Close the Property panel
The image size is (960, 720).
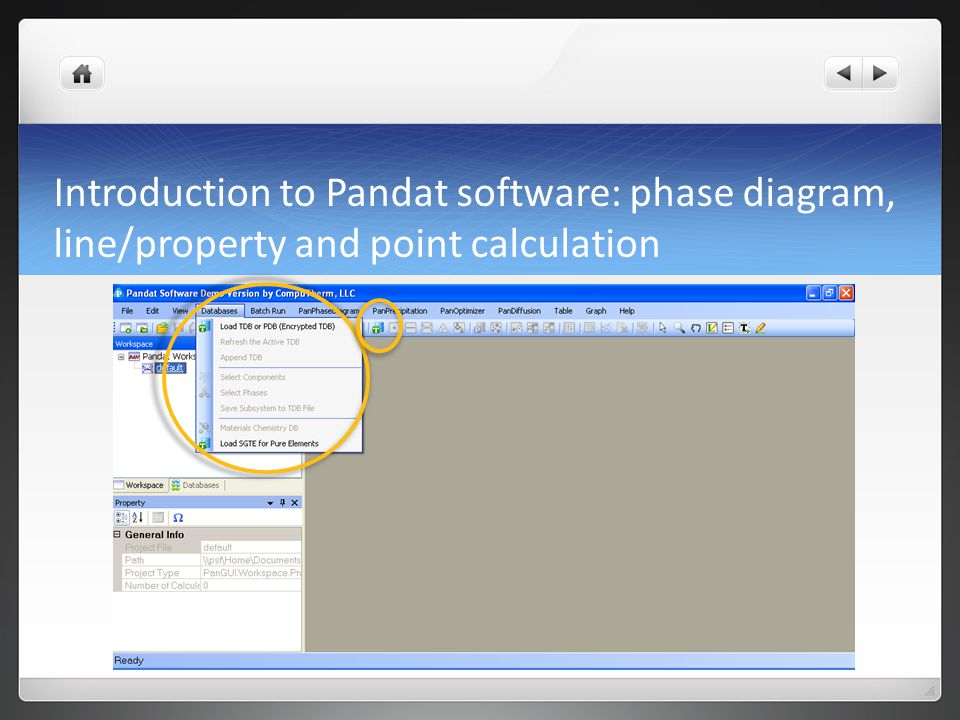(294, 503)
